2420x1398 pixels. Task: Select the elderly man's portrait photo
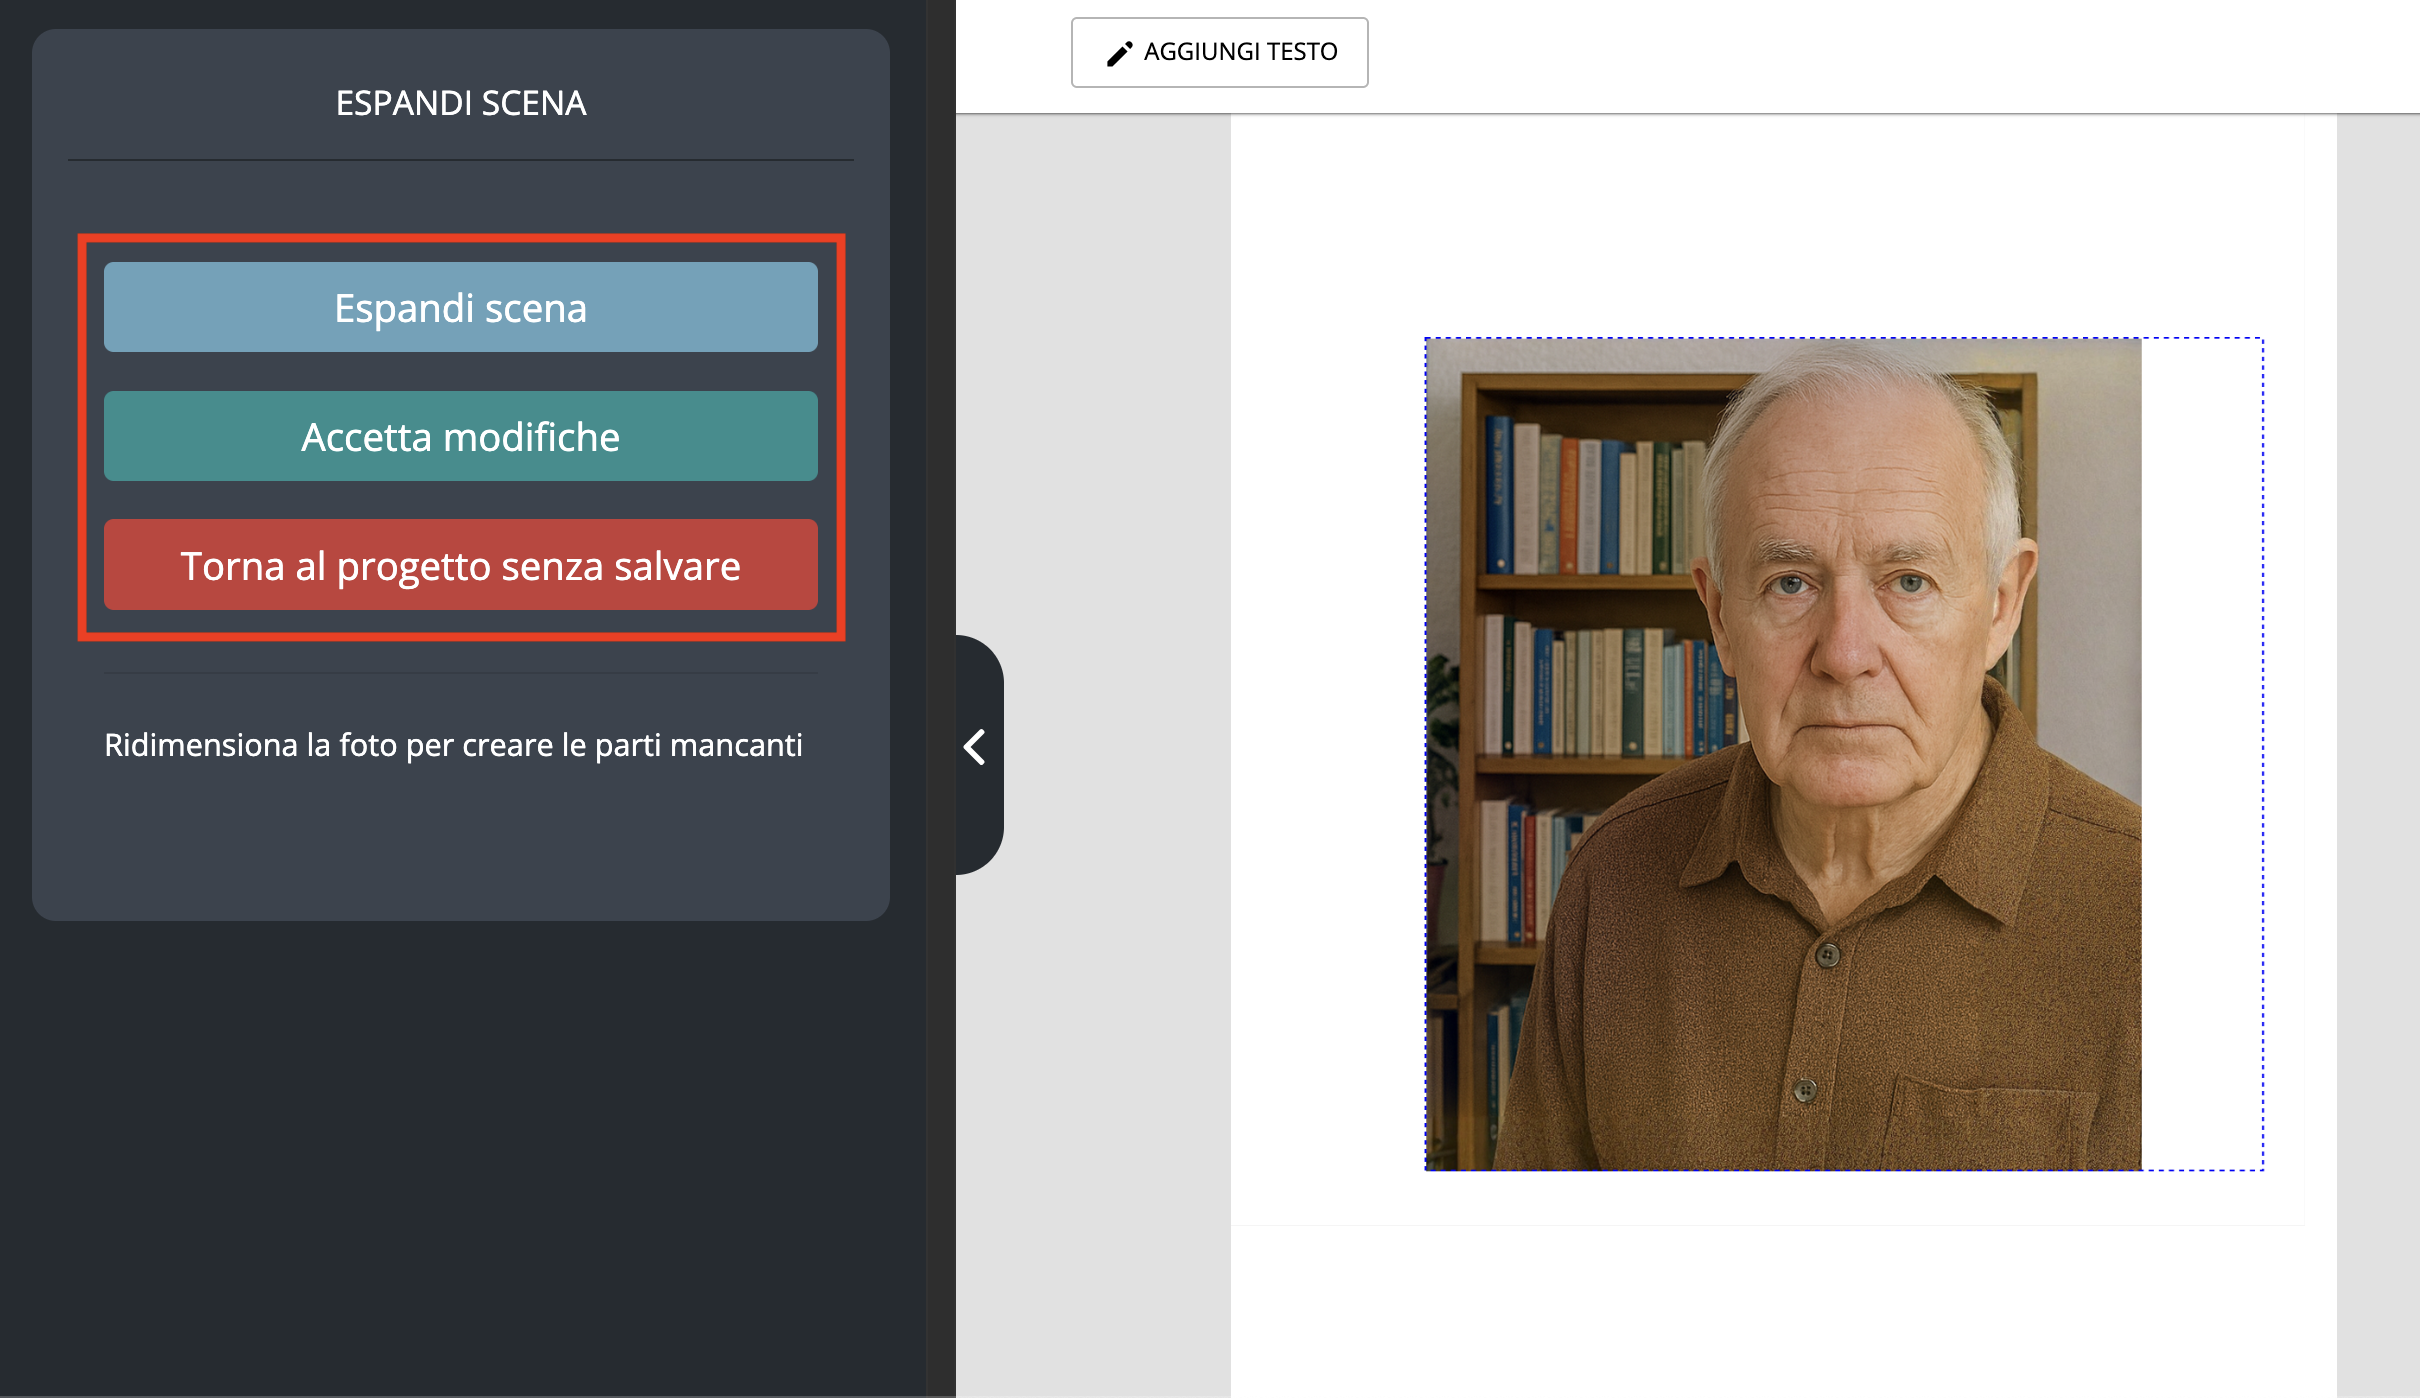click(x=1782, y=754)
